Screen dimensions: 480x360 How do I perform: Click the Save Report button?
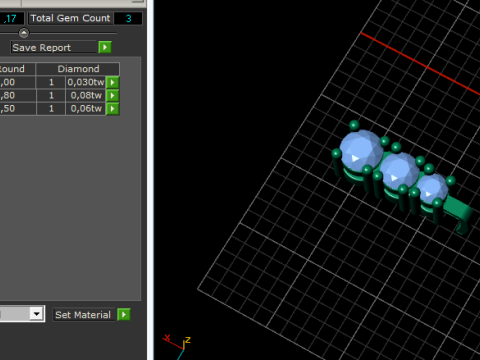pyautogui.click(x=53, y=47)
